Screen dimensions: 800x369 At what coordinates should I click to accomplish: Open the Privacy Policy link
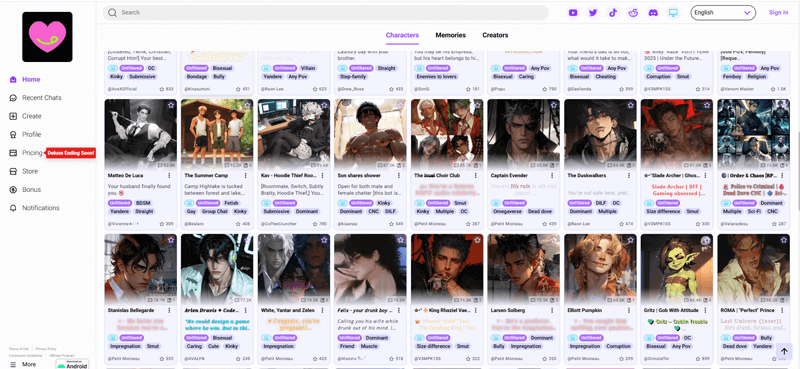tap(46, 349)
